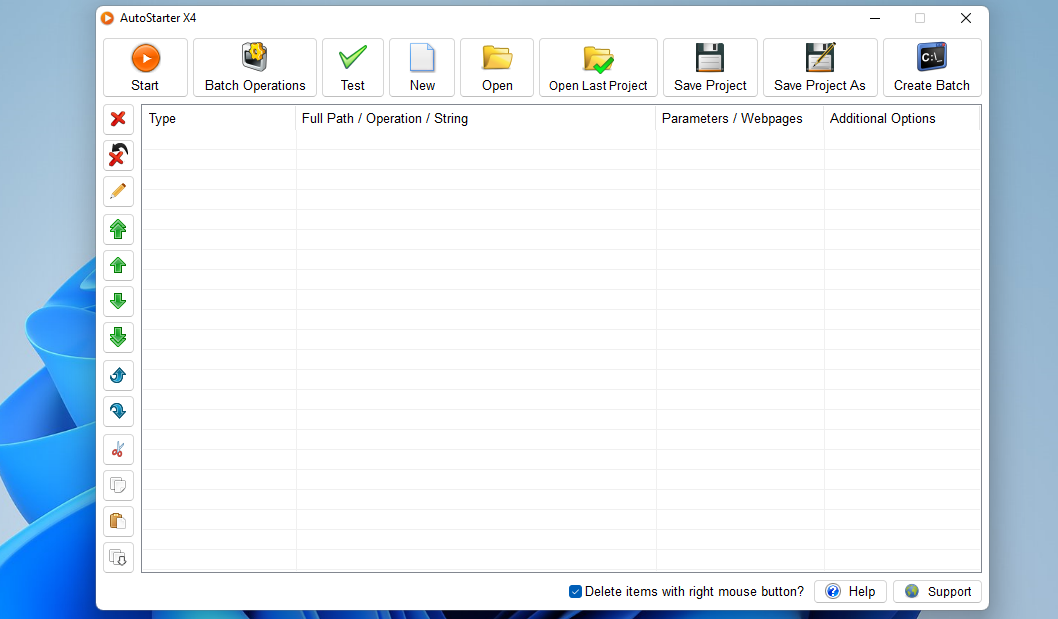Delete the selected item with red X
Image resolution: width=1058 pixels, height=619 pixels.
(x=118, y=119)
